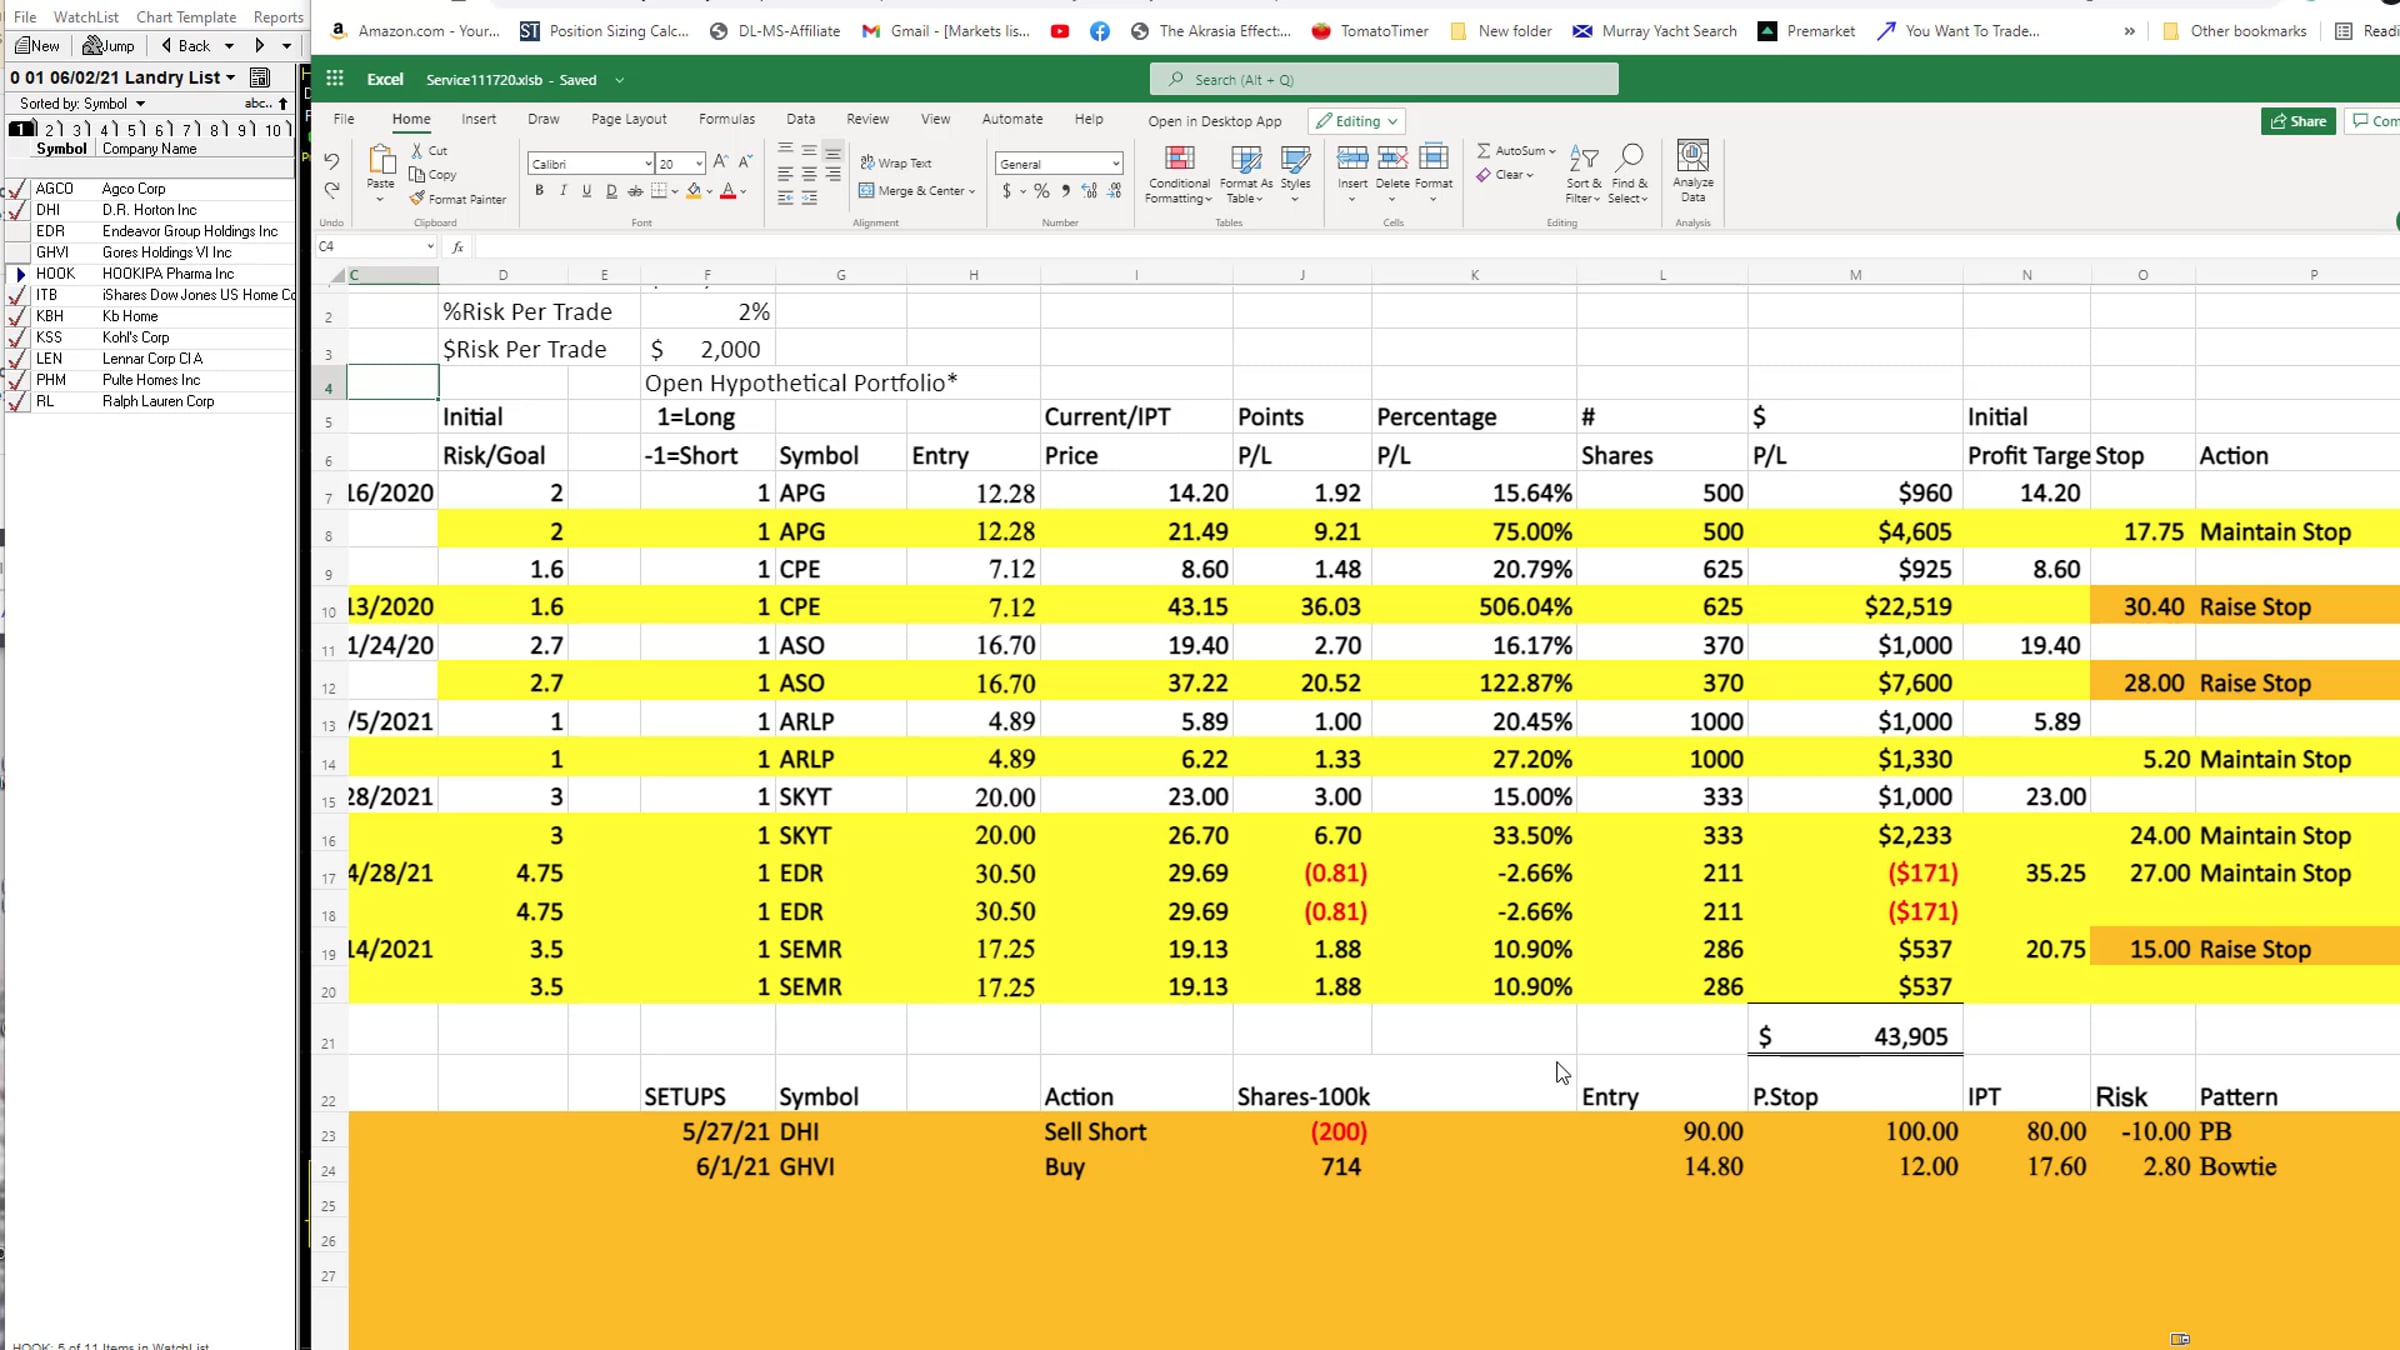The width and height of the screenshot is (2400, 1350).
Task: Click the Cut scissors icon
Action: [x=417, y=150]
